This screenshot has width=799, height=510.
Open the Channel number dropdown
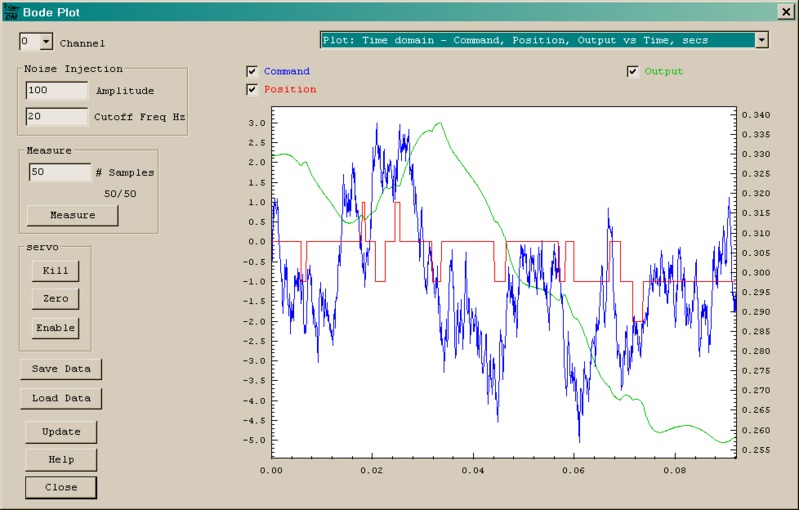click(x=46, y=42)
